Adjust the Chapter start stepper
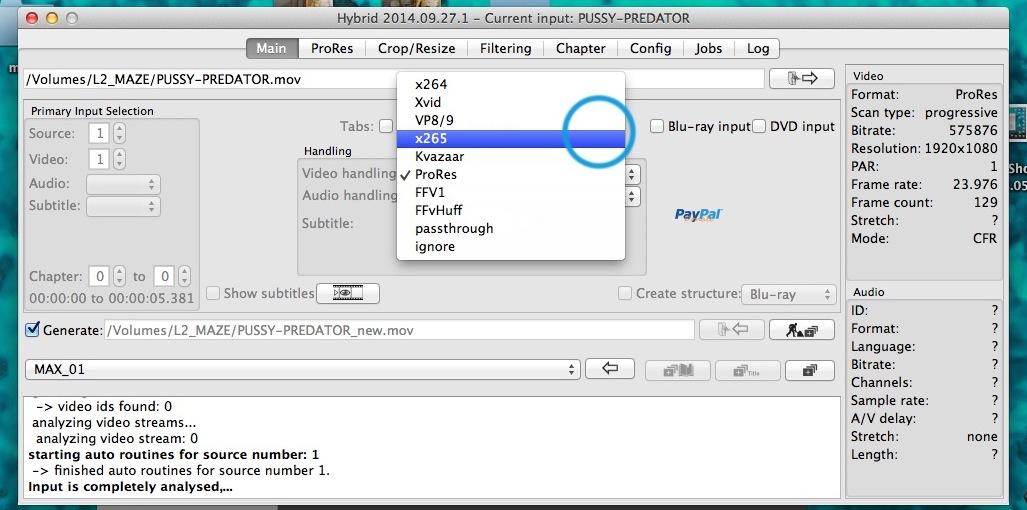Image resolution: width=1027 pixels, height=510 pixels. [119, 276]
